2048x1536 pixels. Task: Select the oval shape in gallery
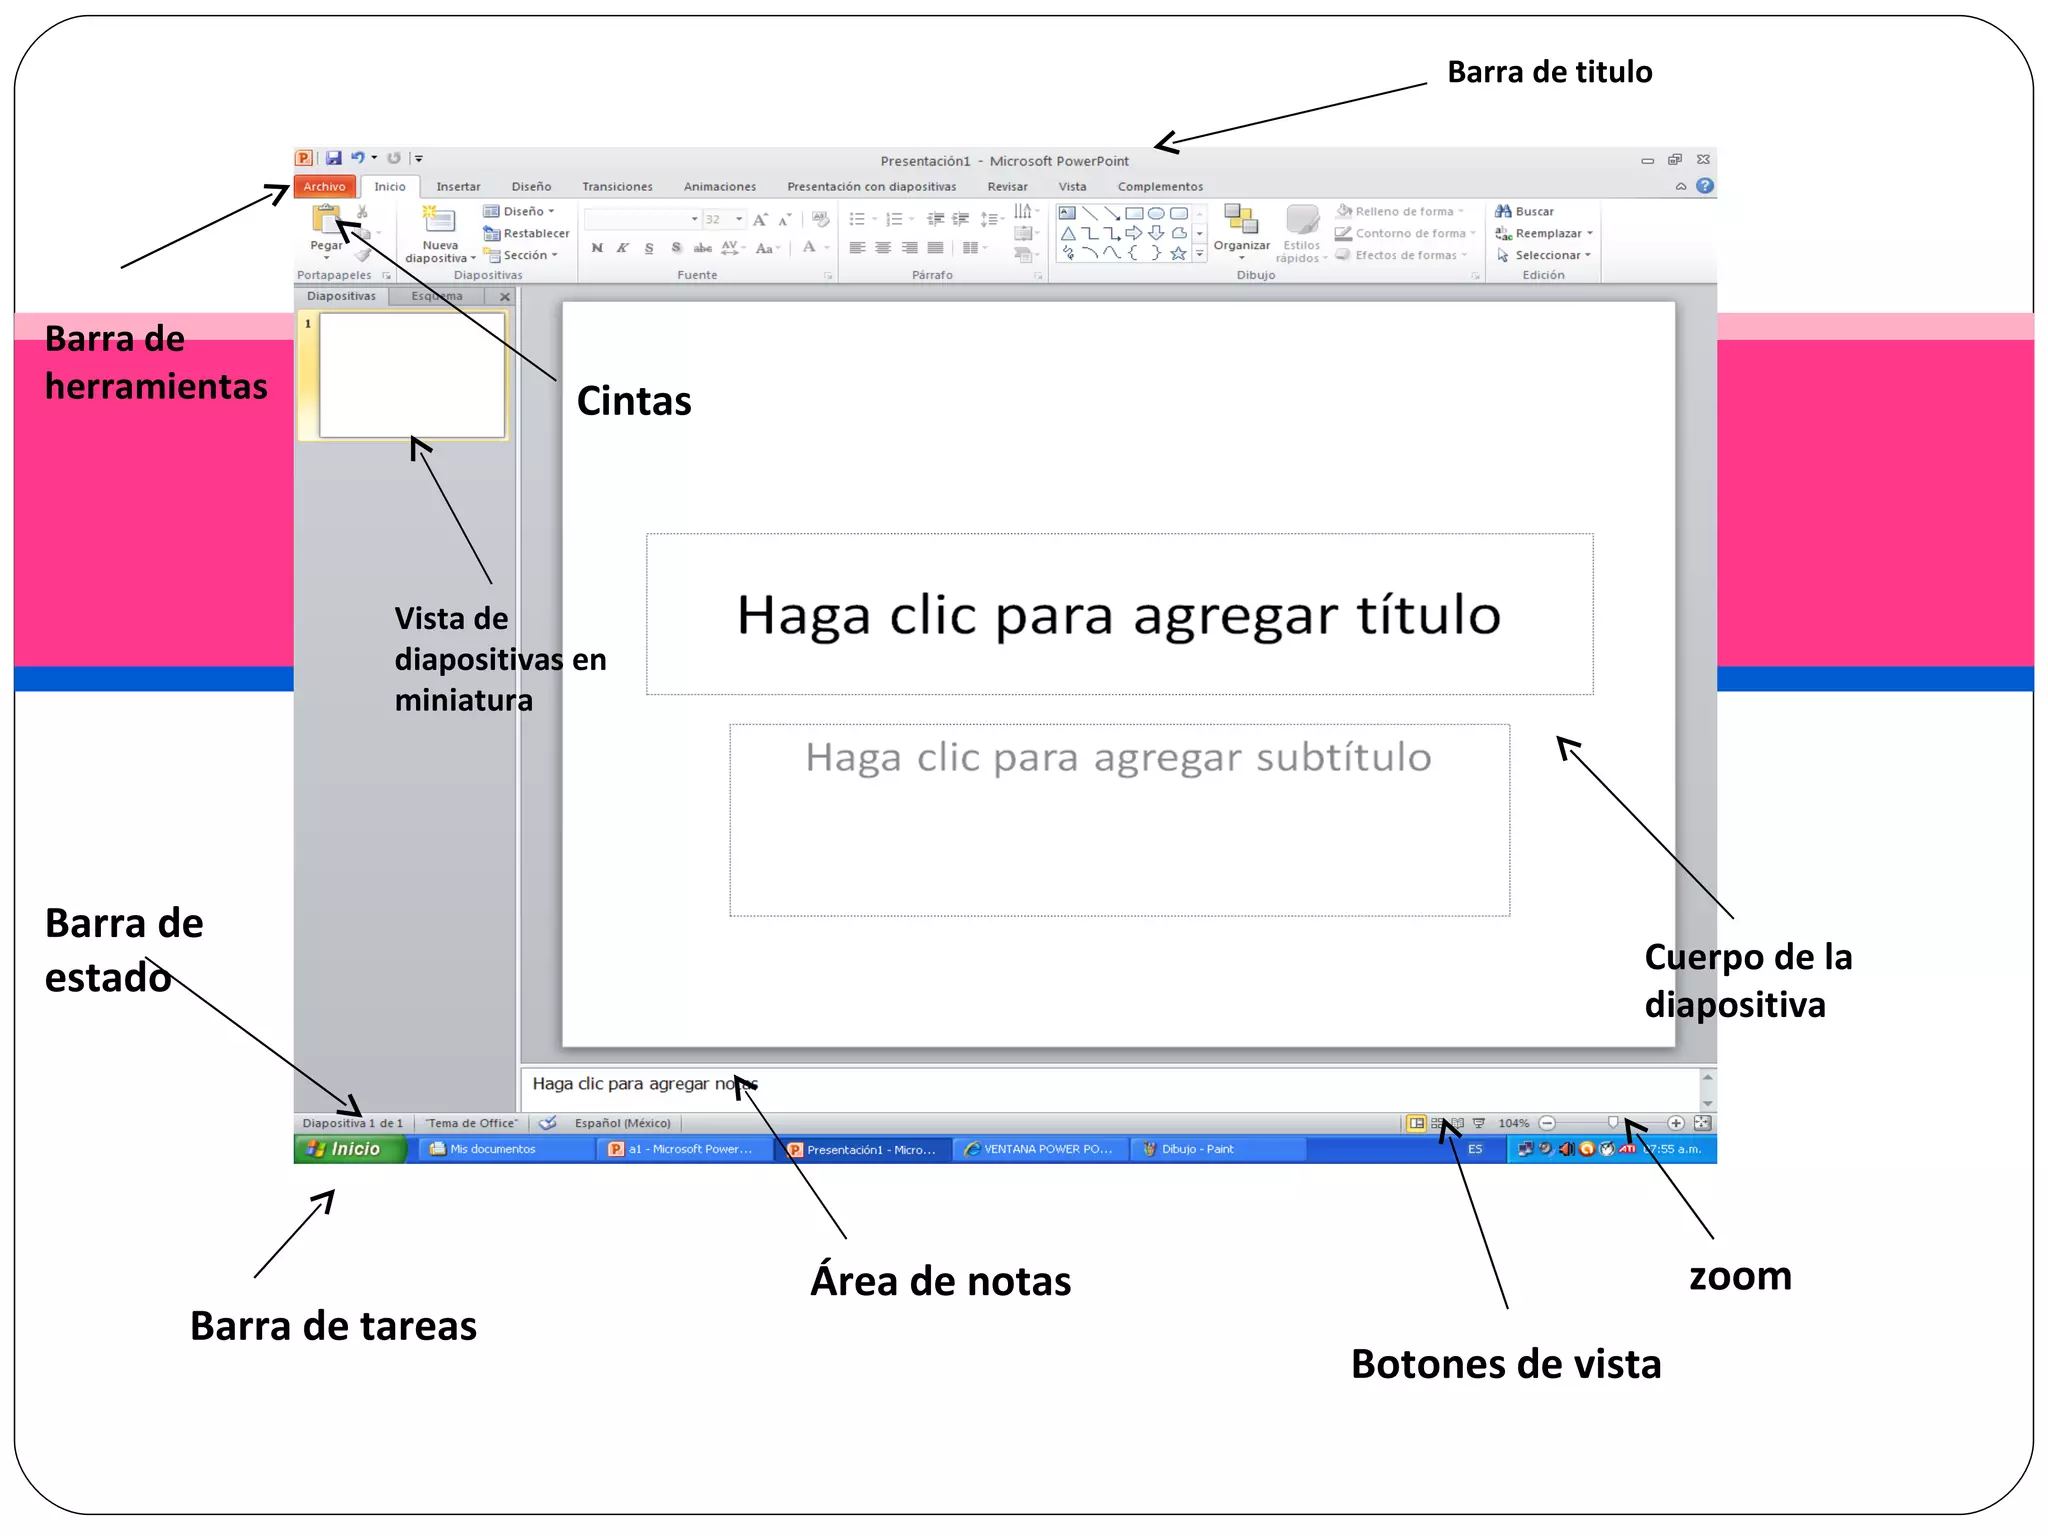1156,213
